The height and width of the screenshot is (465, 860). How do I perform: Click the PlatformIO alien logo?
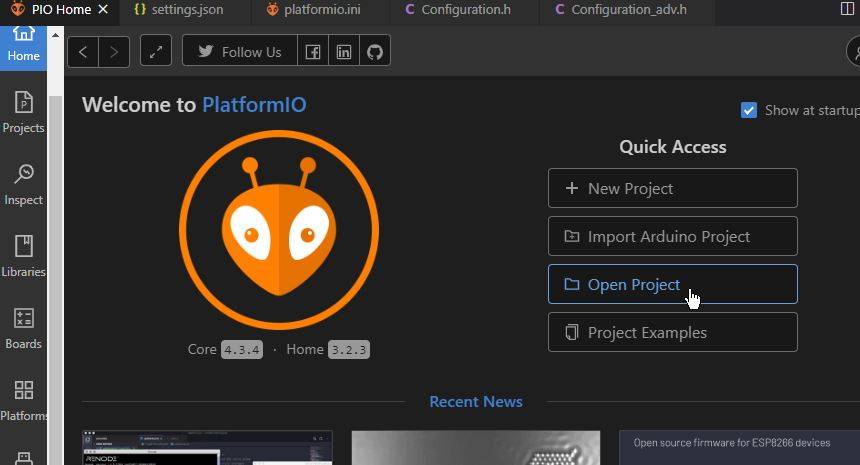(279, 230)
